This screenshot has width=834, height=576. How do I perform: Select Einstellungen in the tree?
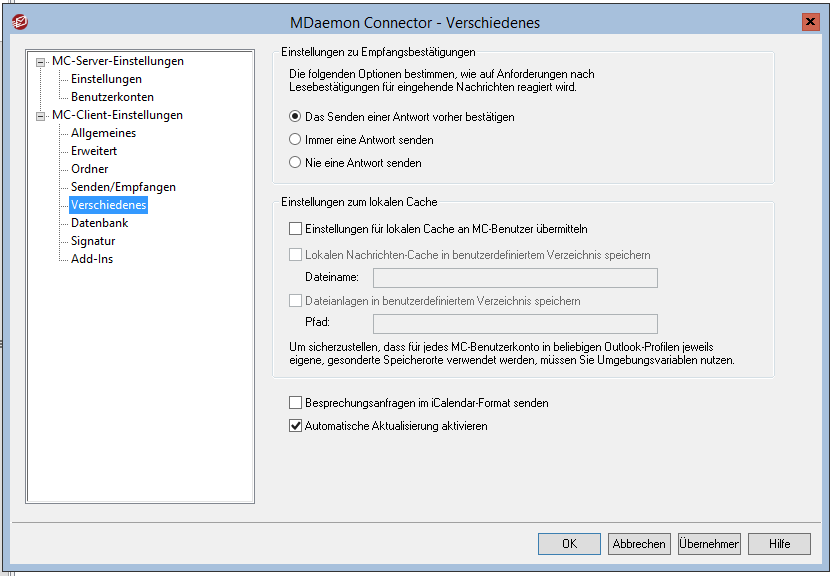pos(106,79)
